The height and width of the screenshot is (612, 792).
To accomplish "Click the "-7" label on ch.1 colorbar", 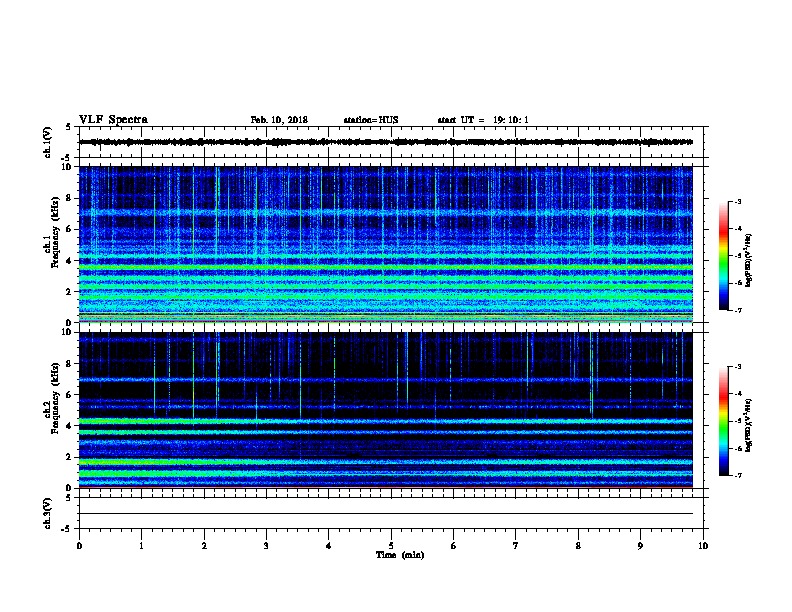I will [737, 310].
